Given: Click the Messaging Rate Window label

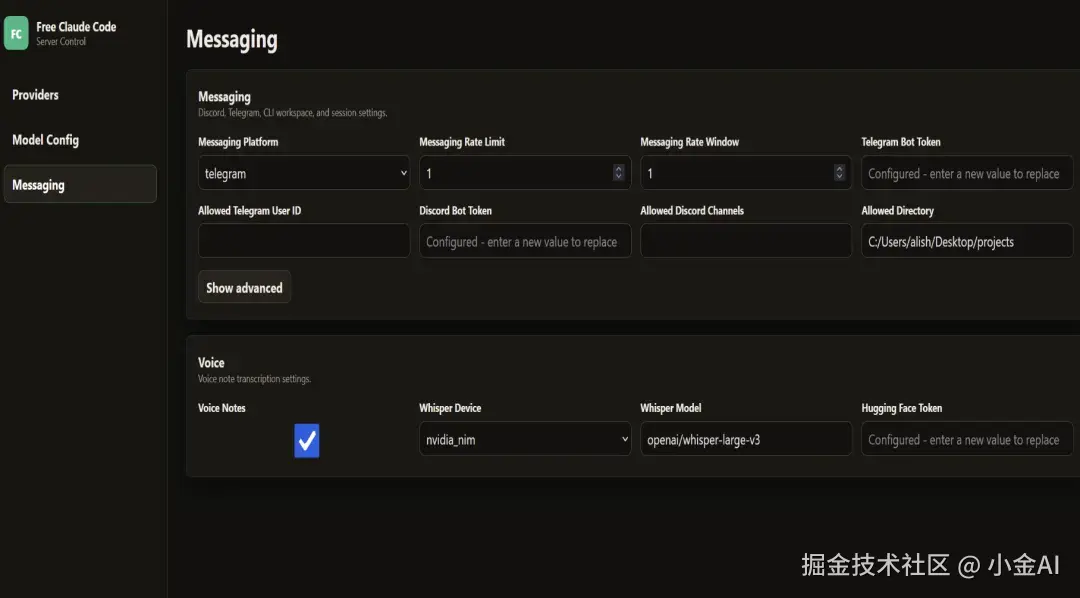Looking at the screenshot, I should tap(689, 142).
